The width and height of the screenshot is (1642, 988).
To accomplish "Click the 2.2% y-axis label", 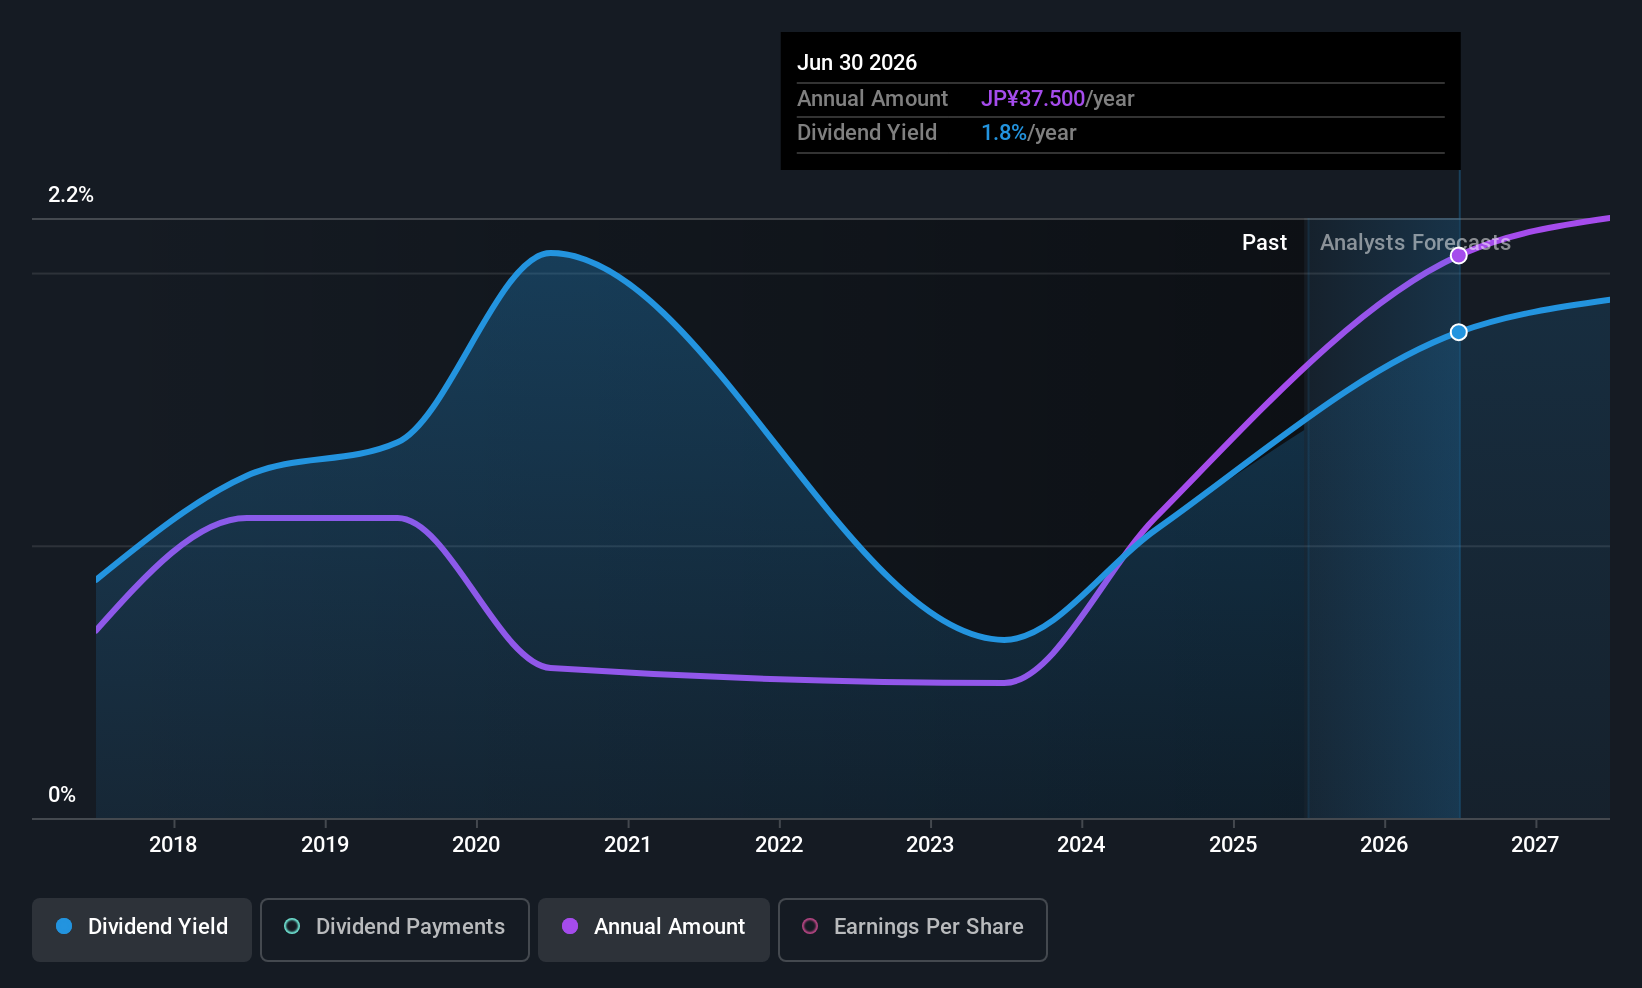I will click(71, 195).
